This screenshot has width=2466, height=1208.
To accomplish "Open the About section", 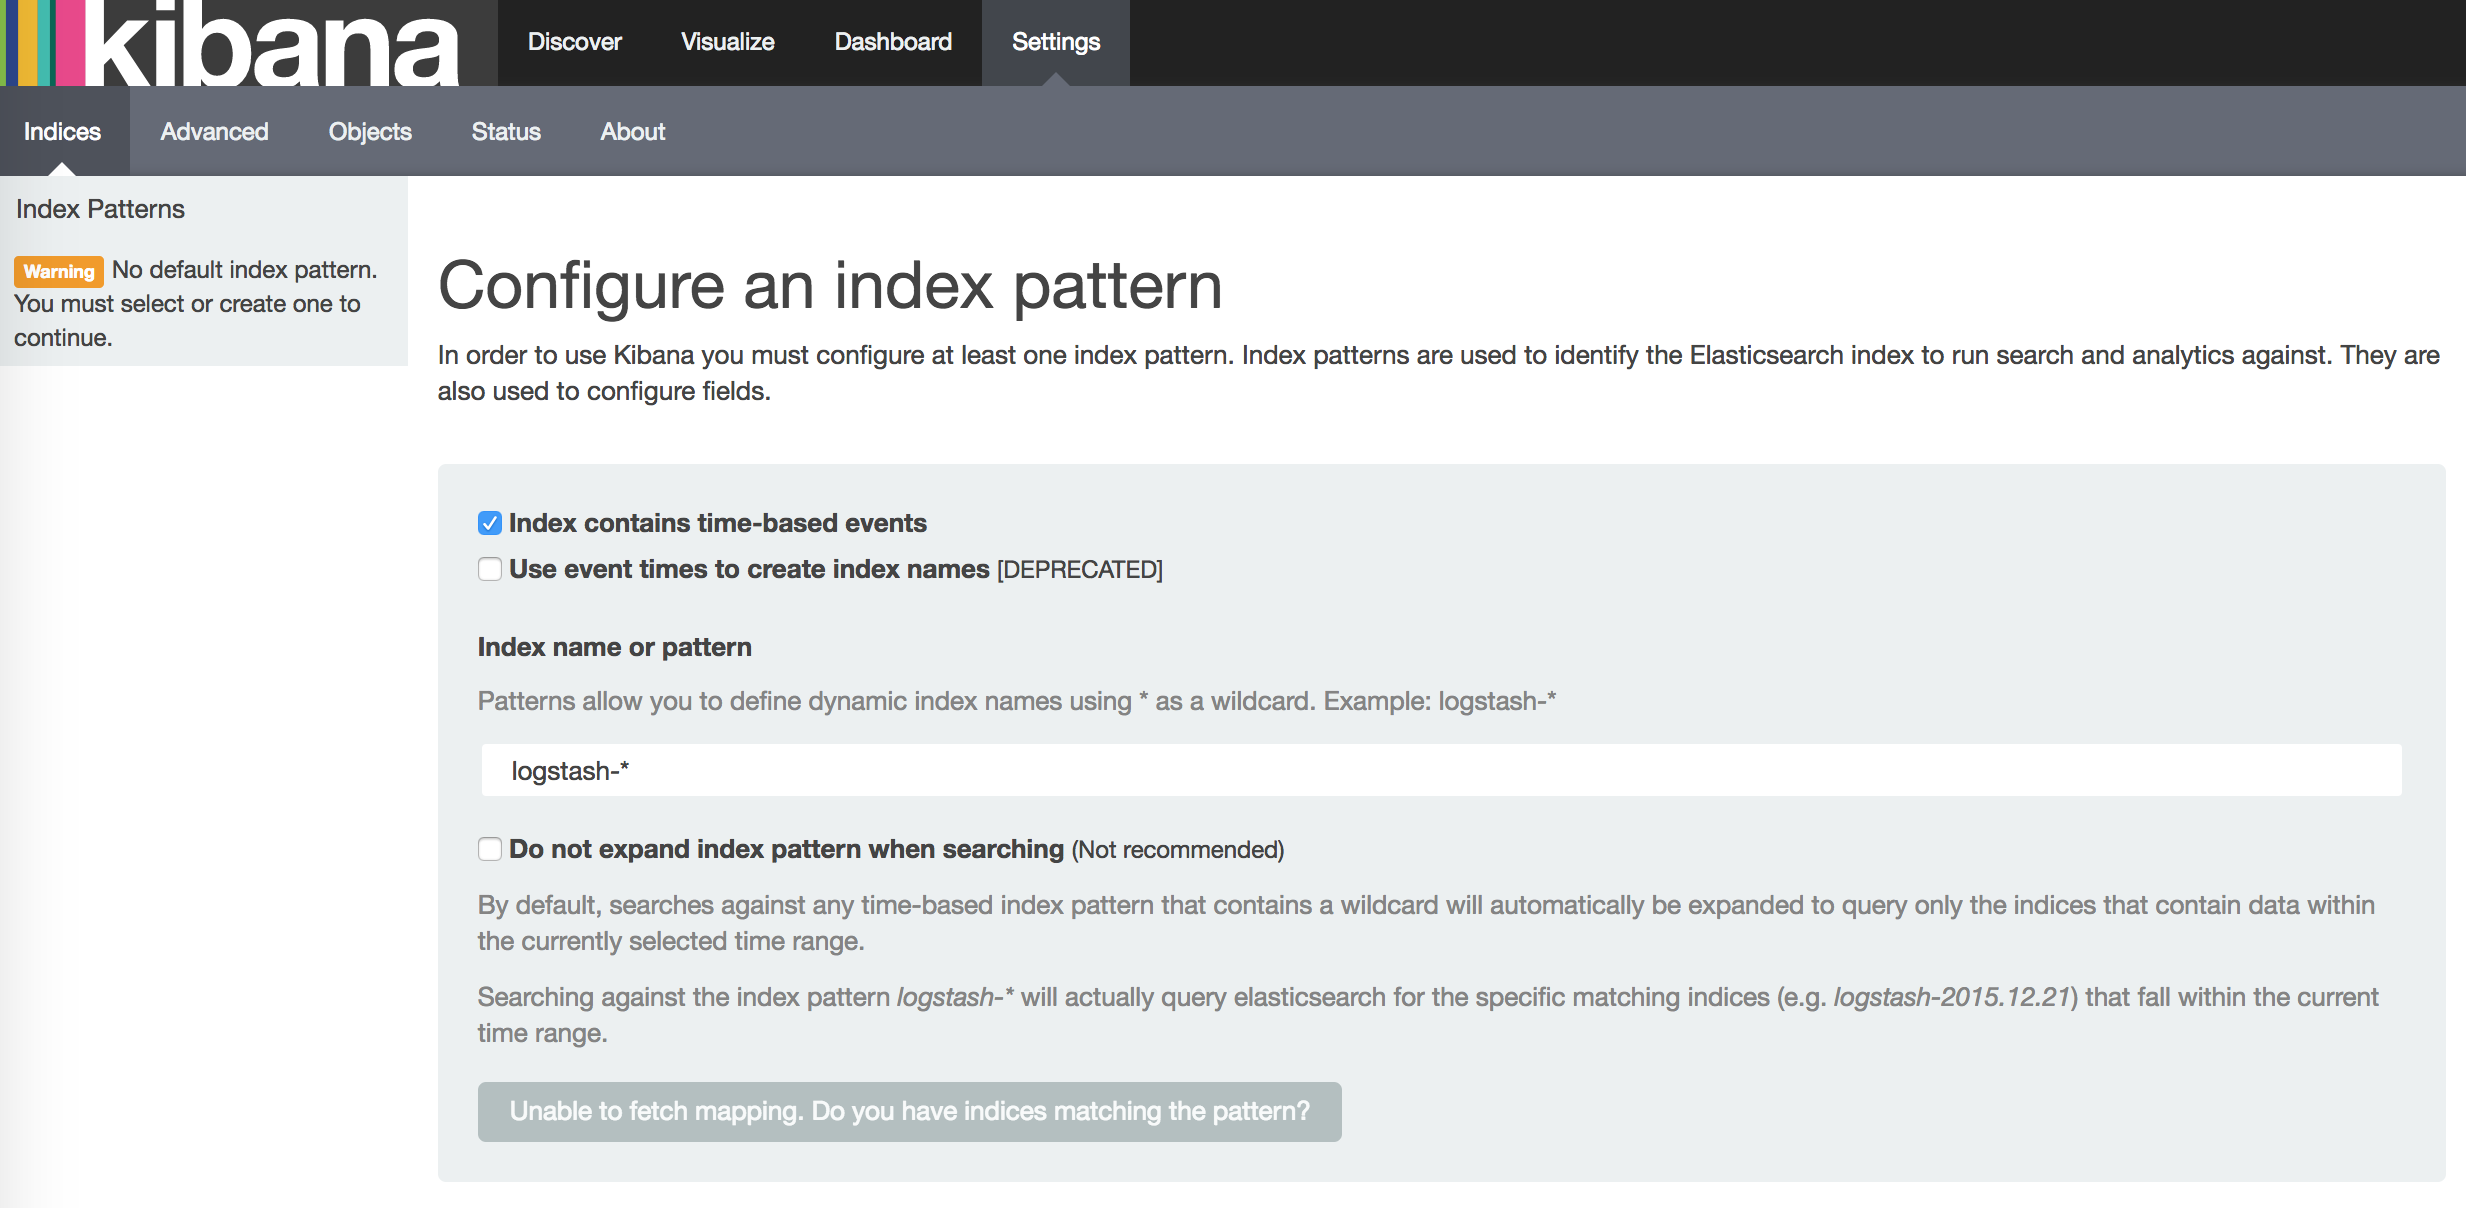I will pos(632,132).
